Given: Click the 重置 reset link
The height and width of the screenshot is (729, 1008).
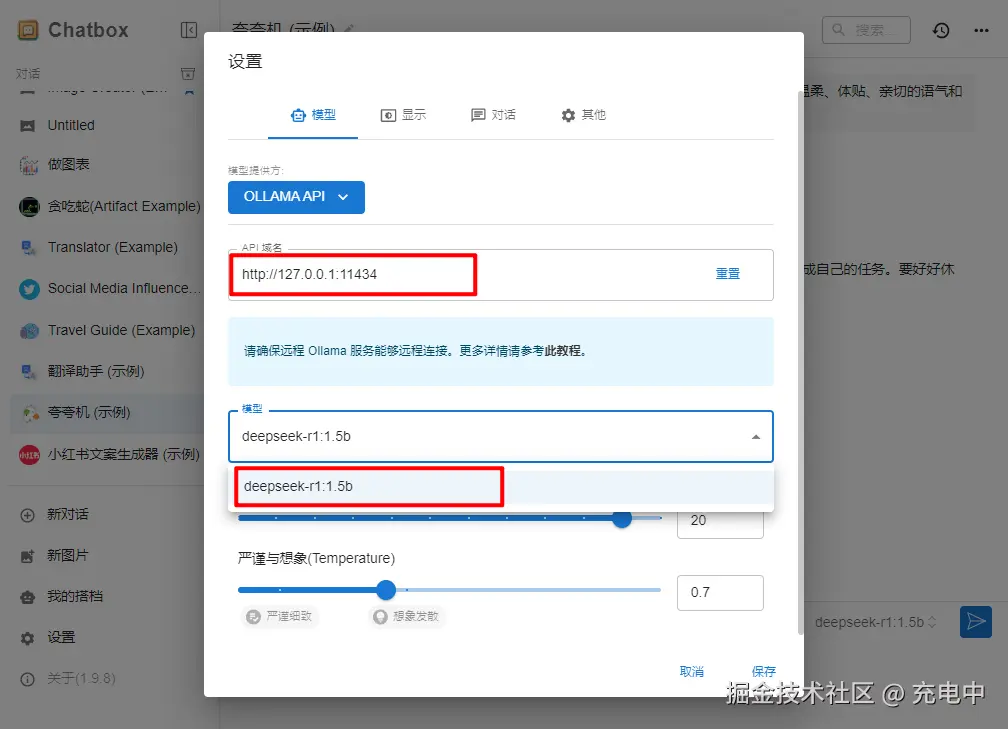Looking at the screenshot, I should pyautogui.click(x=728, y=274).
